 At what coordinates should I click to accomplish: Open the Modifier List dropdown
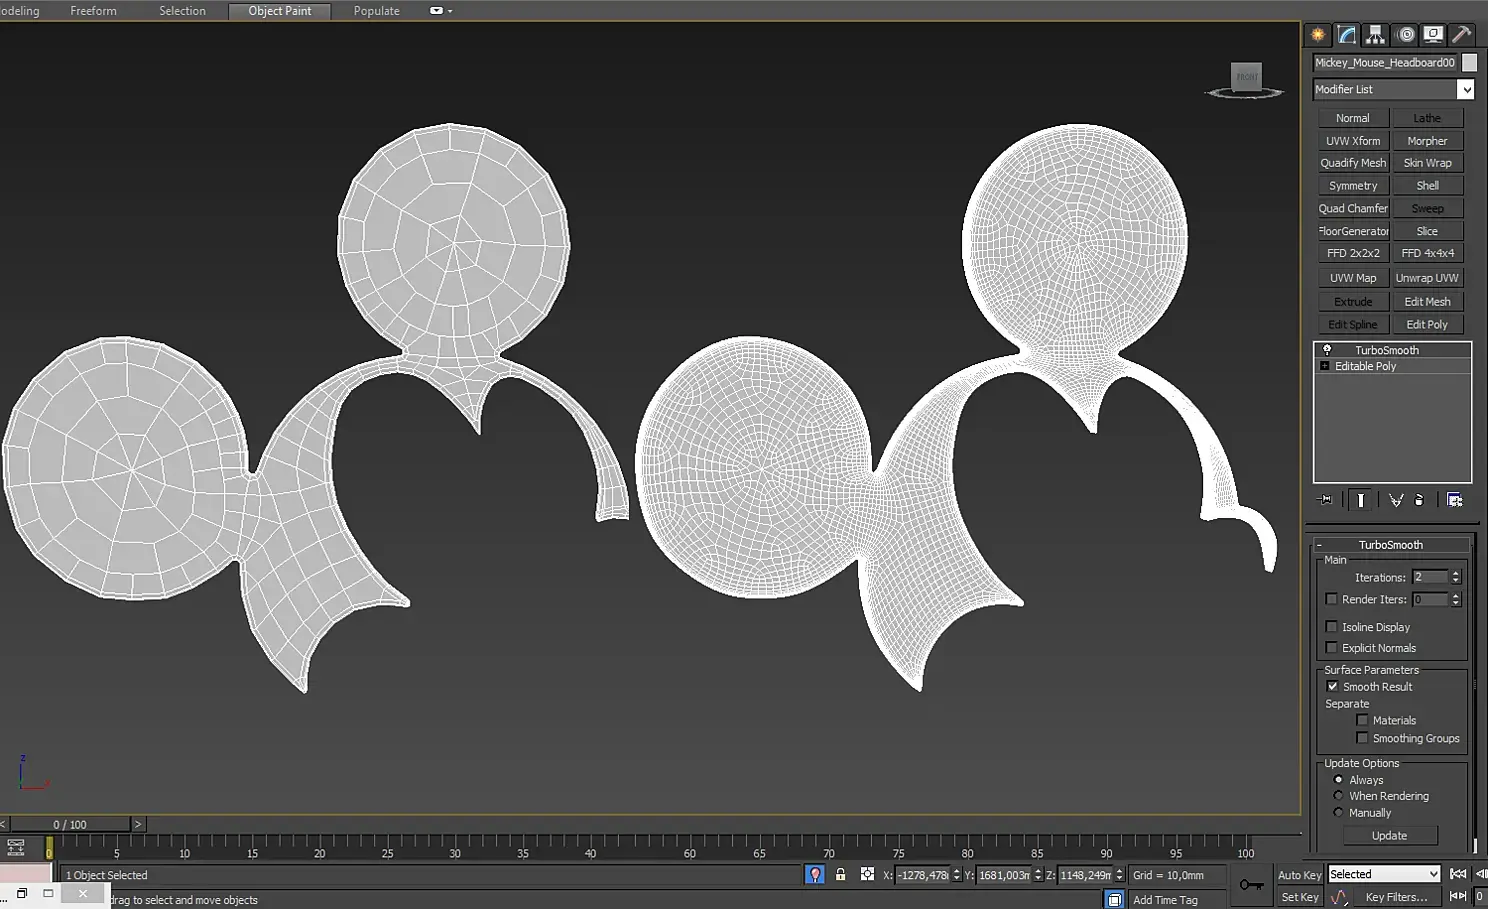pyautogui.click(x=1393, y=89)
